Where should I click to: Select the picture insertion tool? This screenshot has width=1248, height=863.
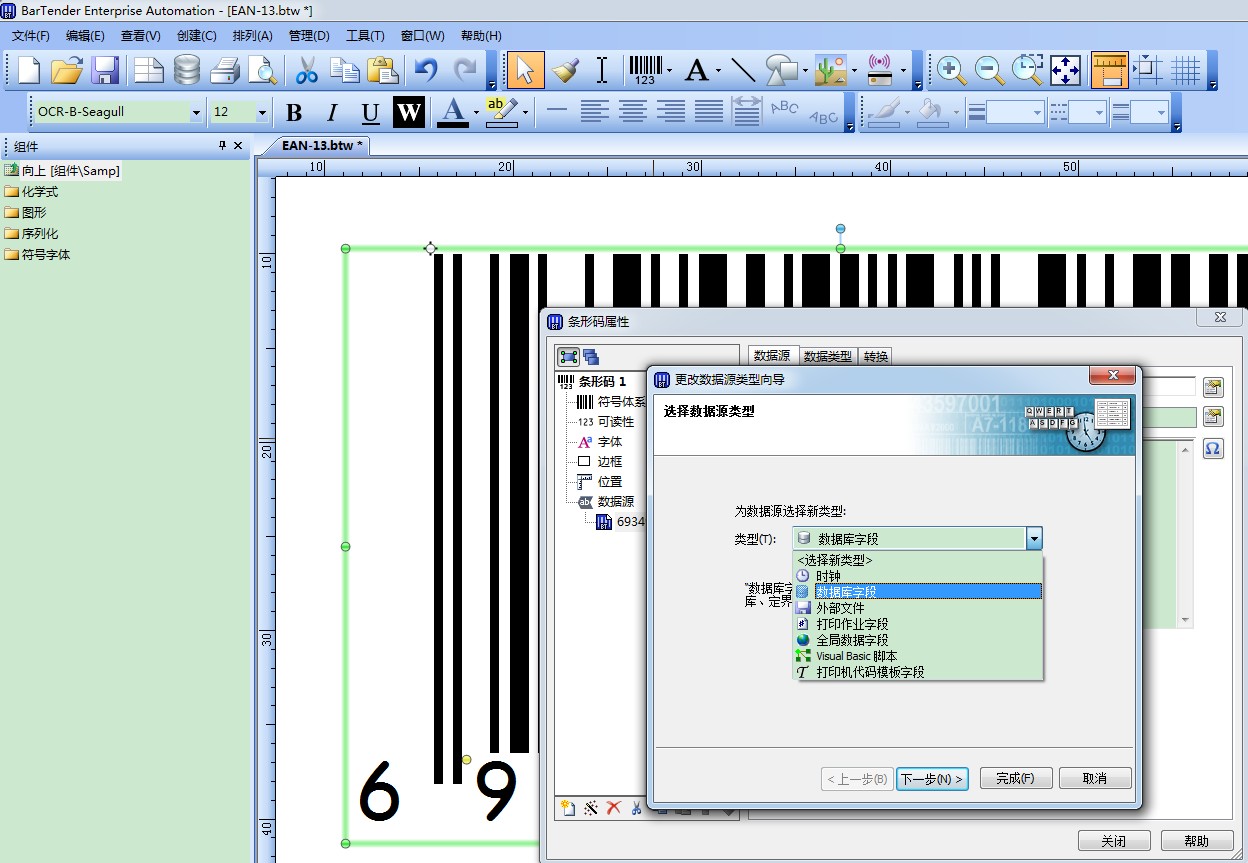[830, 71]
